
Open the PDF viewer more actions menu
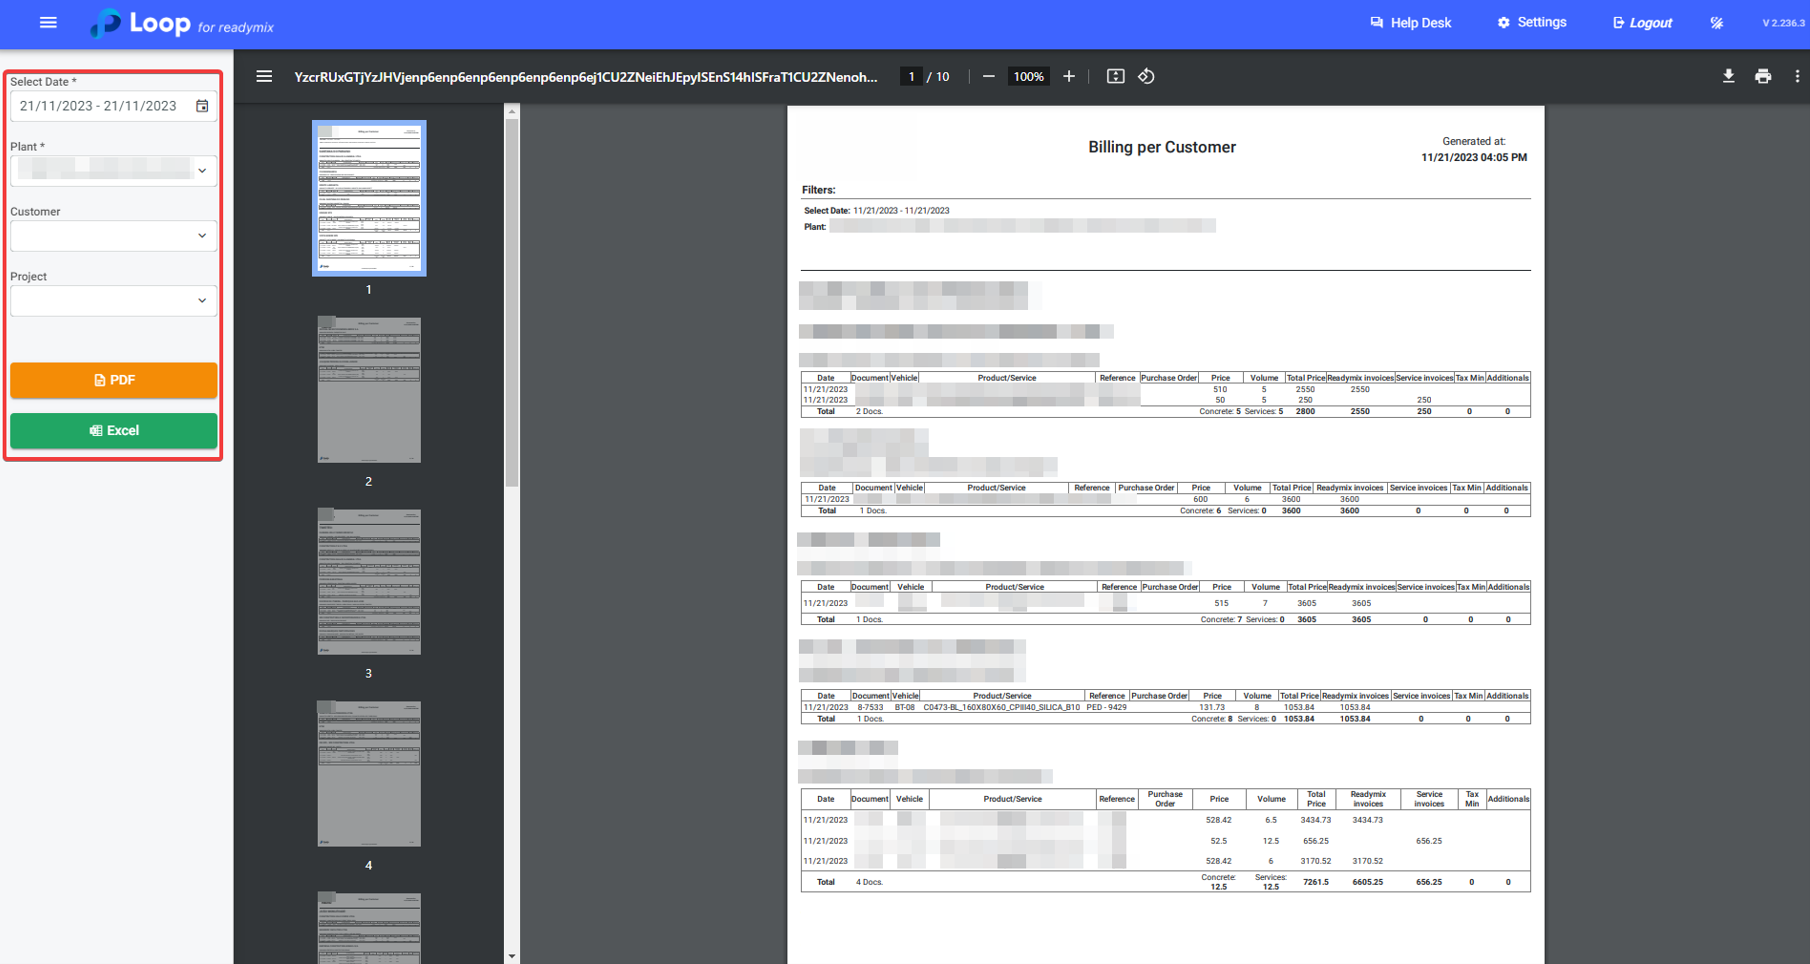[1796, 77]
